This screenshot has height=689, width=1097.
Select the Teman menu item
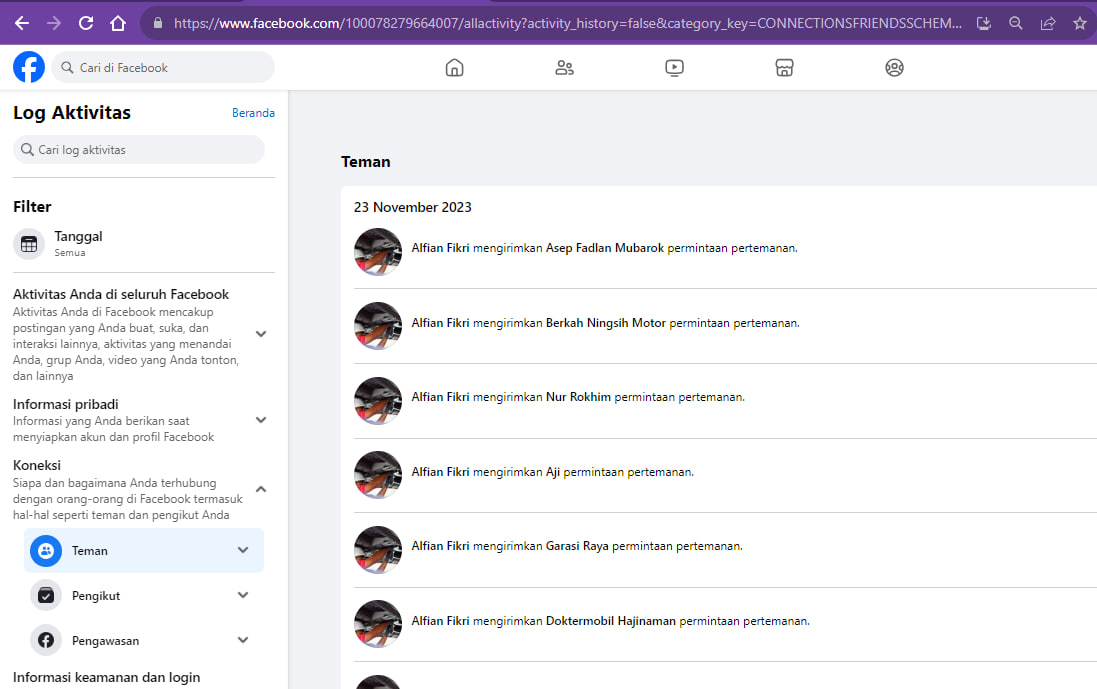coord(143,551)
